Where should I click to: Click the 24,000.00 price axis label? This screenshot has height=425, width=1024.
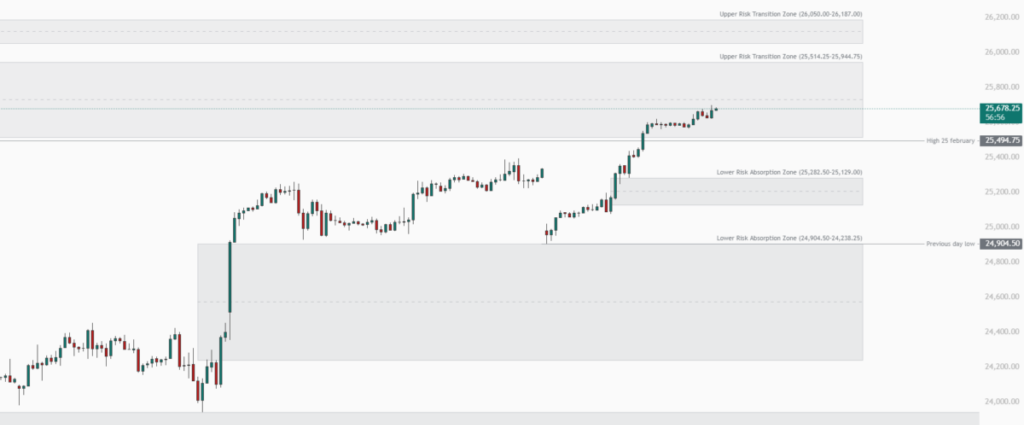[x=1001, y=402]
